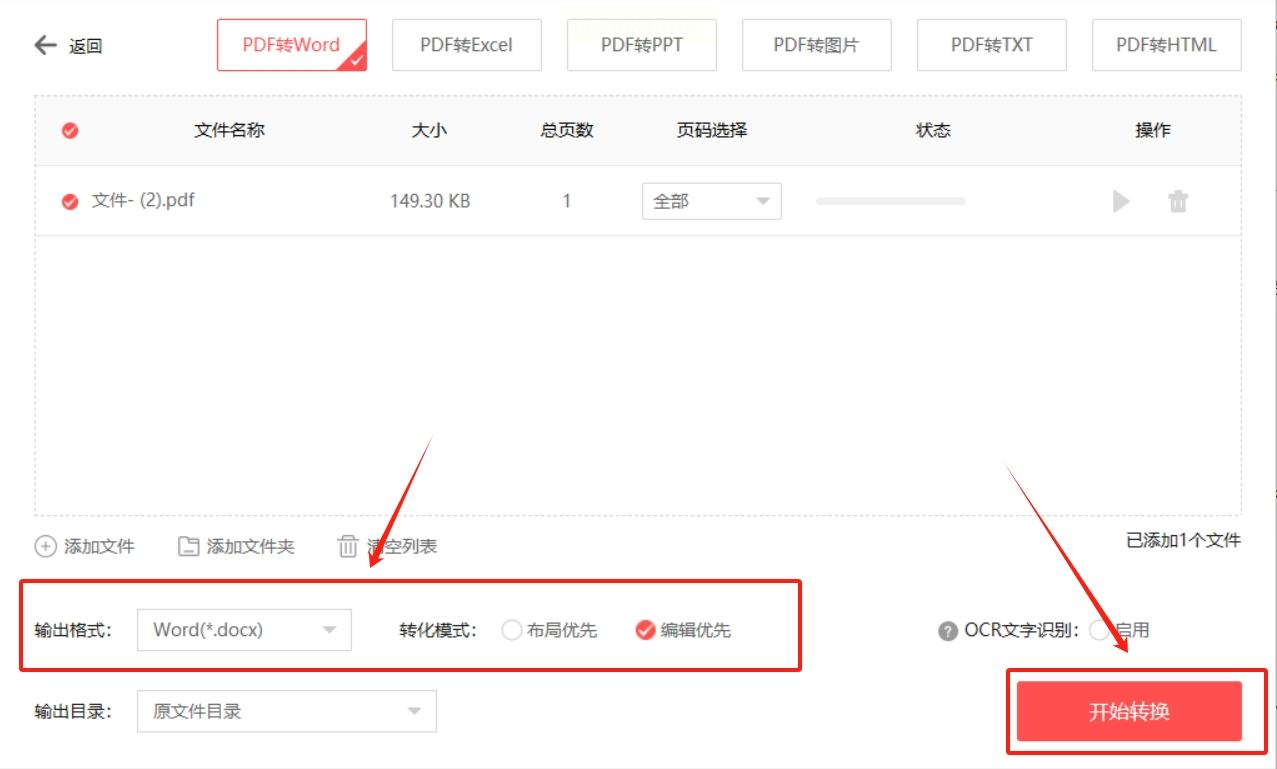This screenshot has height=769, width=1277.
Task: Click the 输出目录 label
Action: (73, 711)
